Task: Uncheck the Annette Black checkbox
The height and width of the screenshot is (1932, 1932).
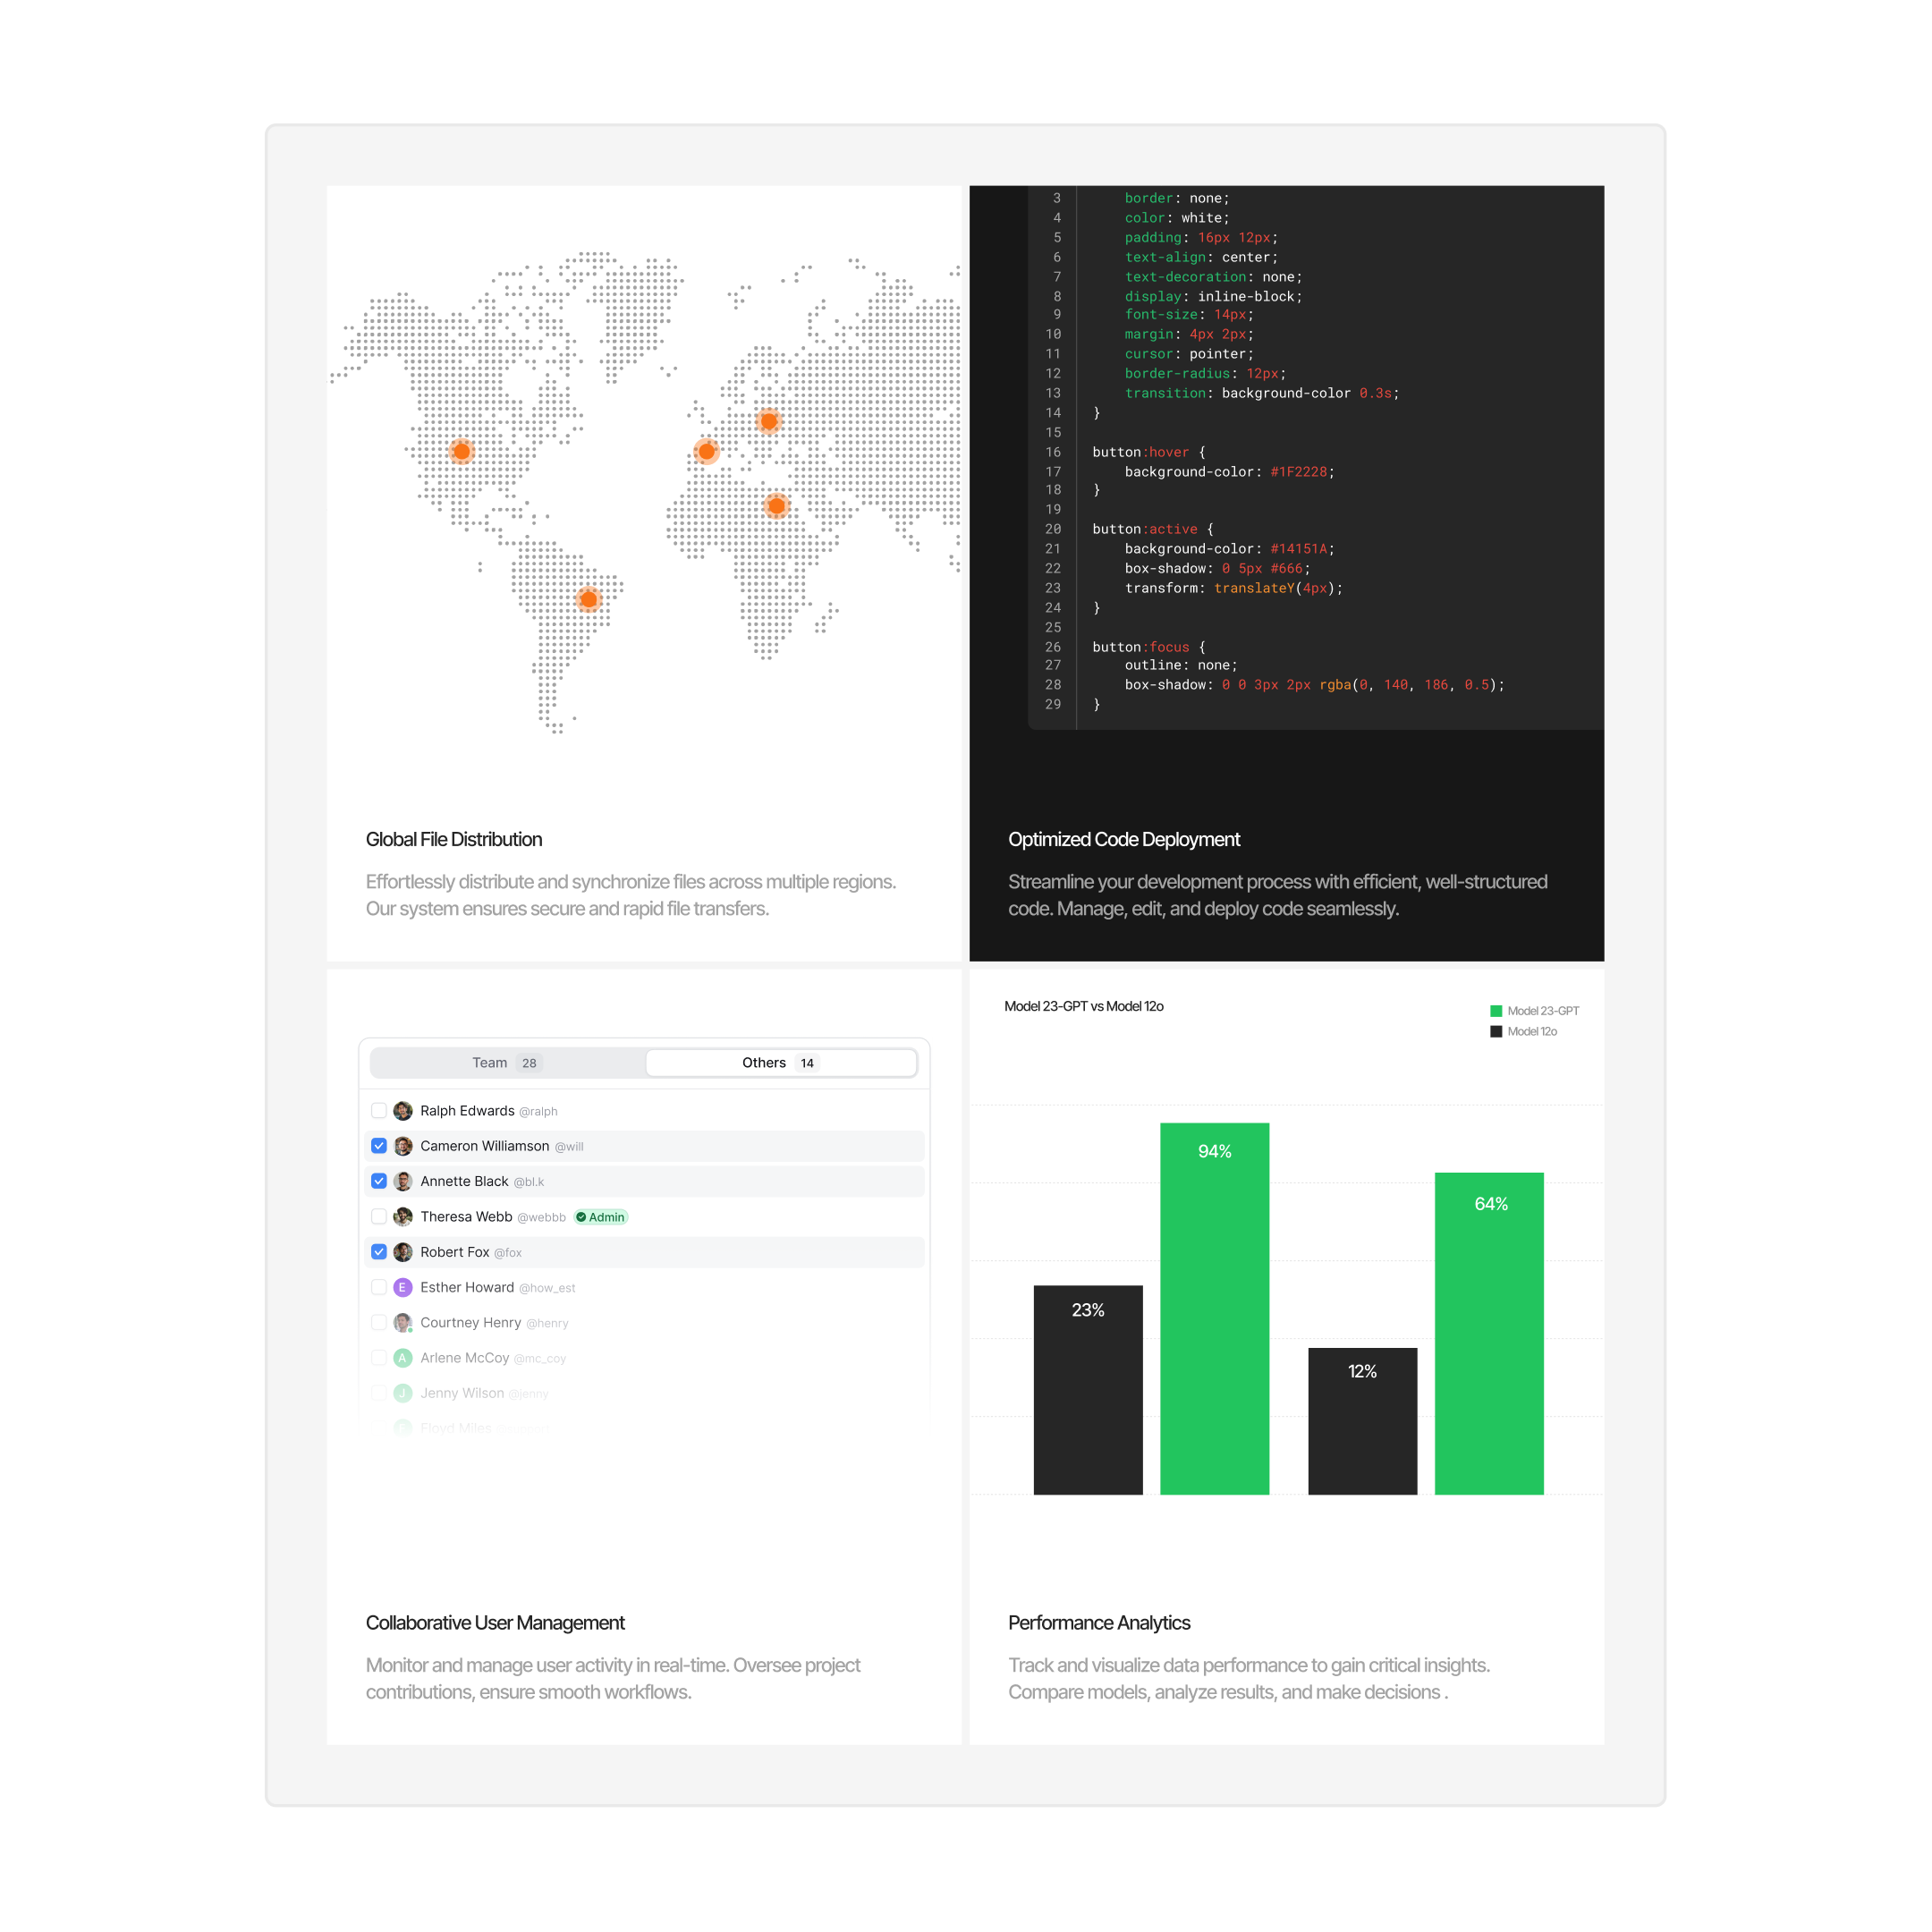Action: pos(379,1181)
